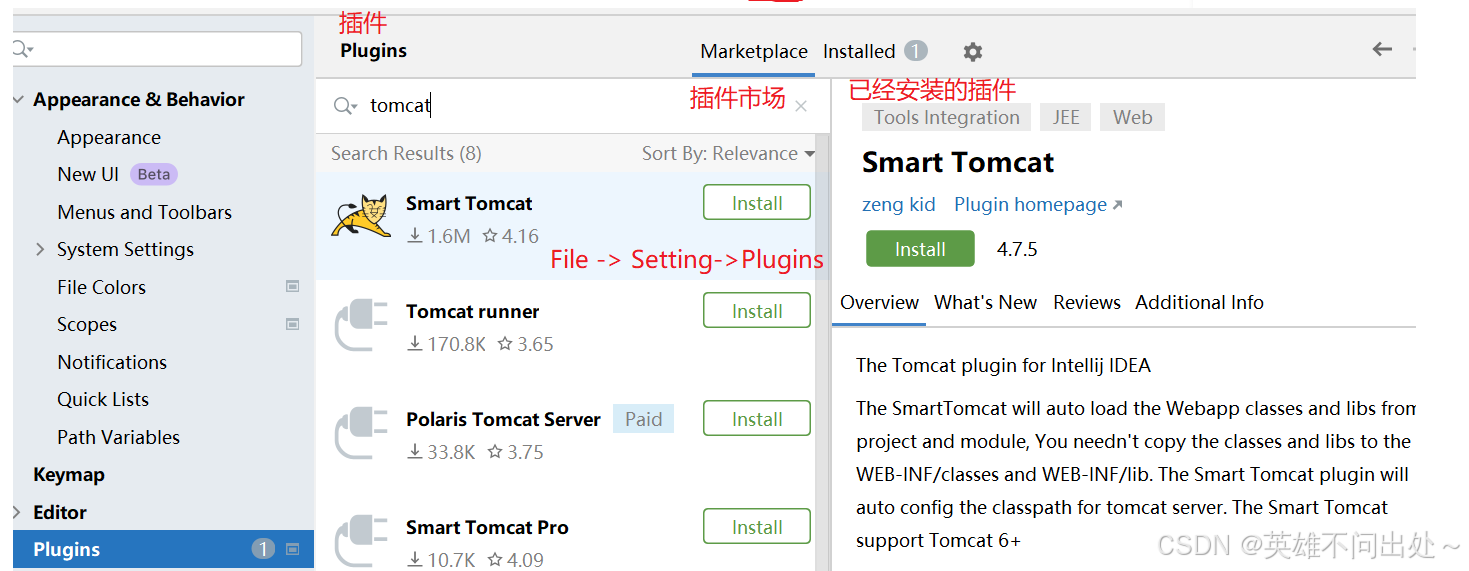1469x571 pixels.
Task: Click the Smart Tomcat Pro plug icon
Action: pyautogui.click(x=361, y=540)
